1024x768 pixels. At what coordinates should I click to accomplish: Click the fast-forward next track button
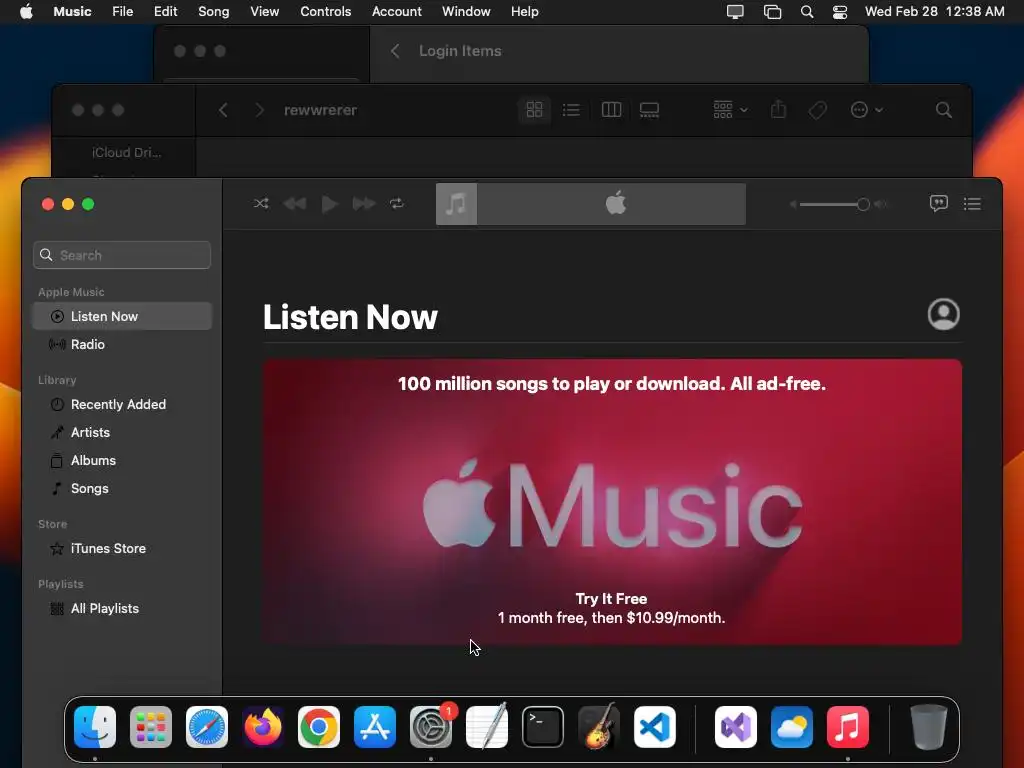tap(364, 204)
